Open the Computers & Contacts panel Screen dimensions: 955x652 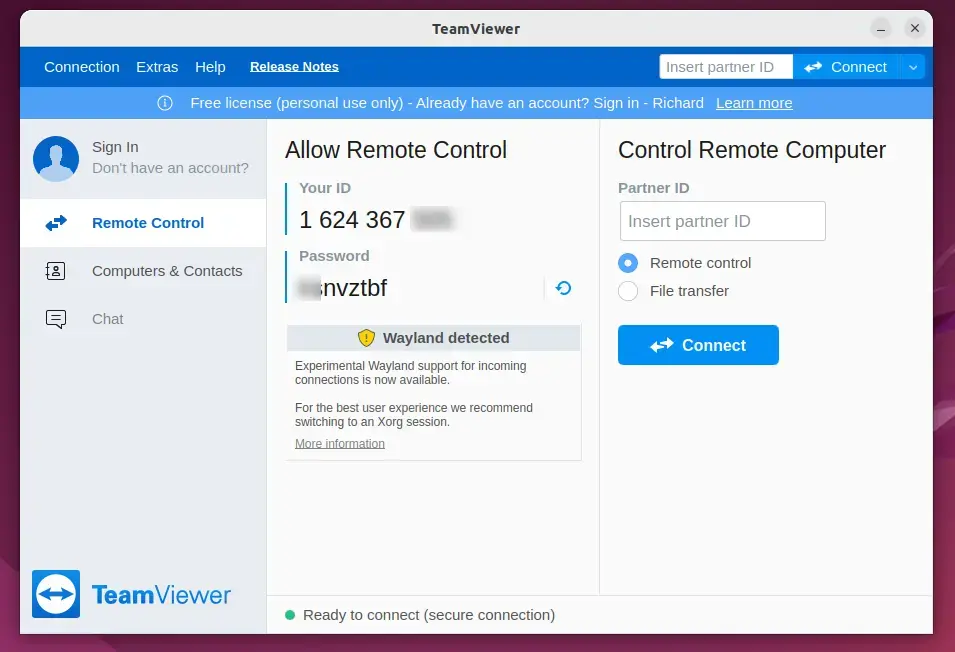click(166, 270)
